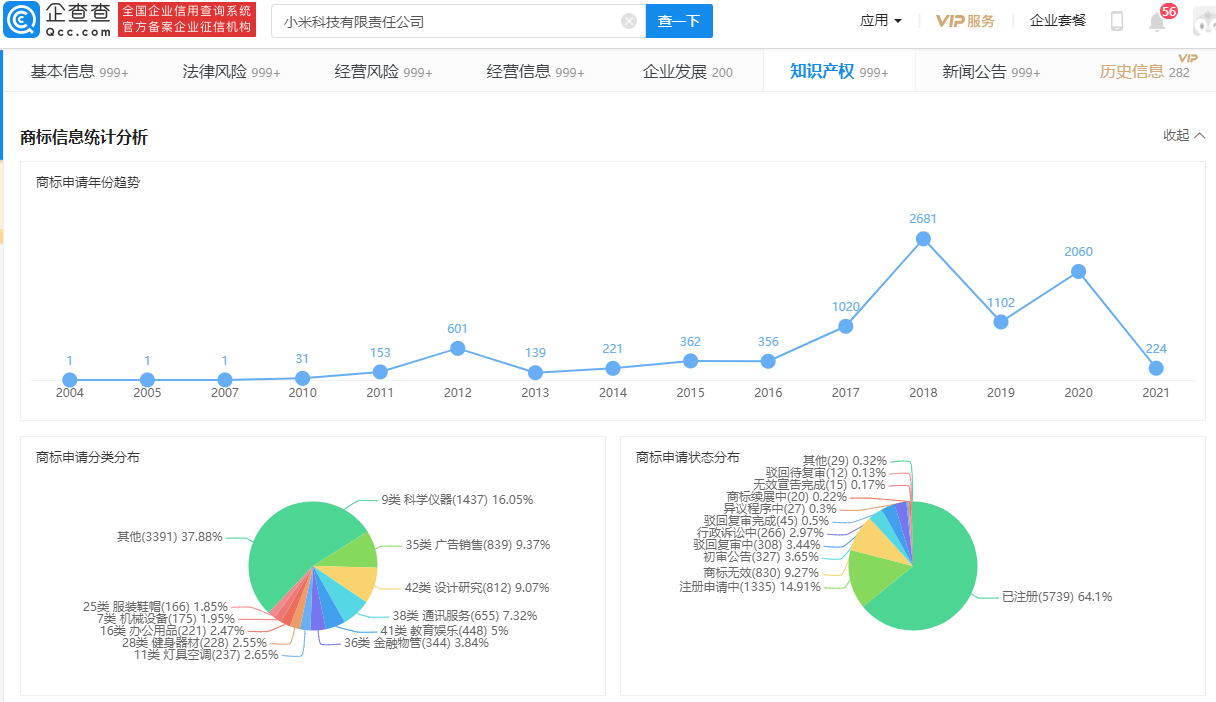Click the '行政诉讼中(266) 2.97%' label

(760, 533)
